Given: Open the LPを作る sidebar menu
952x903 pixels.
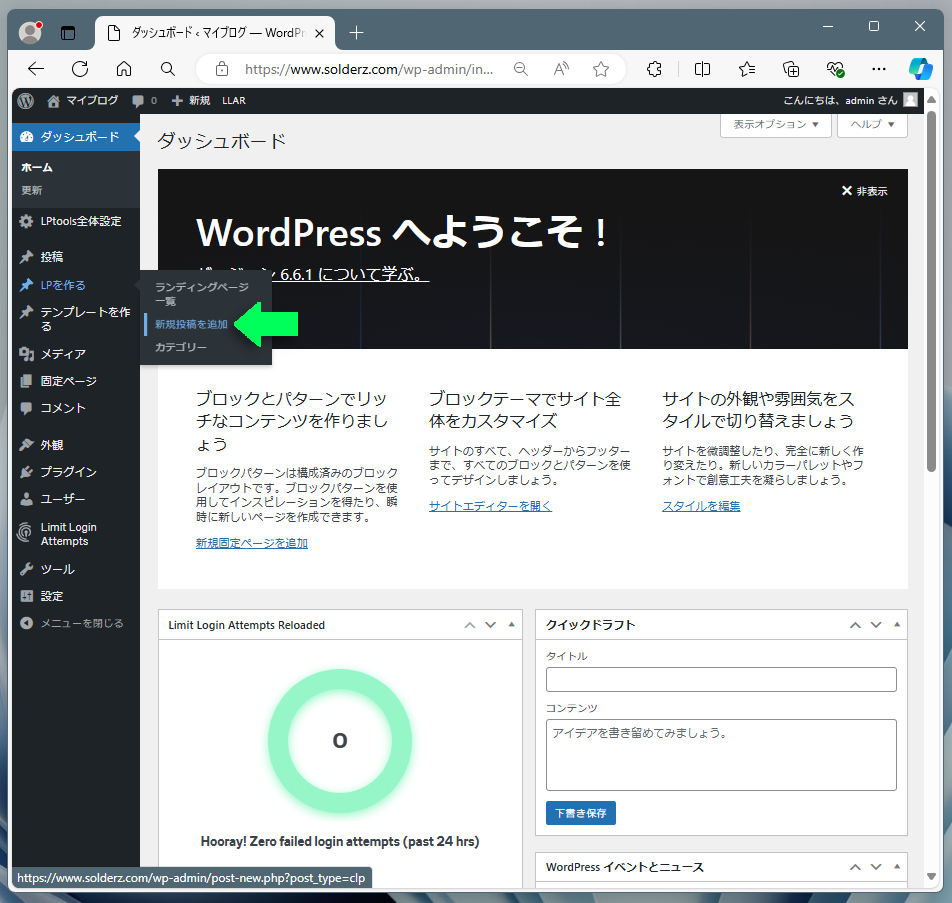Looking at the screenshot, I should (76, 285).
